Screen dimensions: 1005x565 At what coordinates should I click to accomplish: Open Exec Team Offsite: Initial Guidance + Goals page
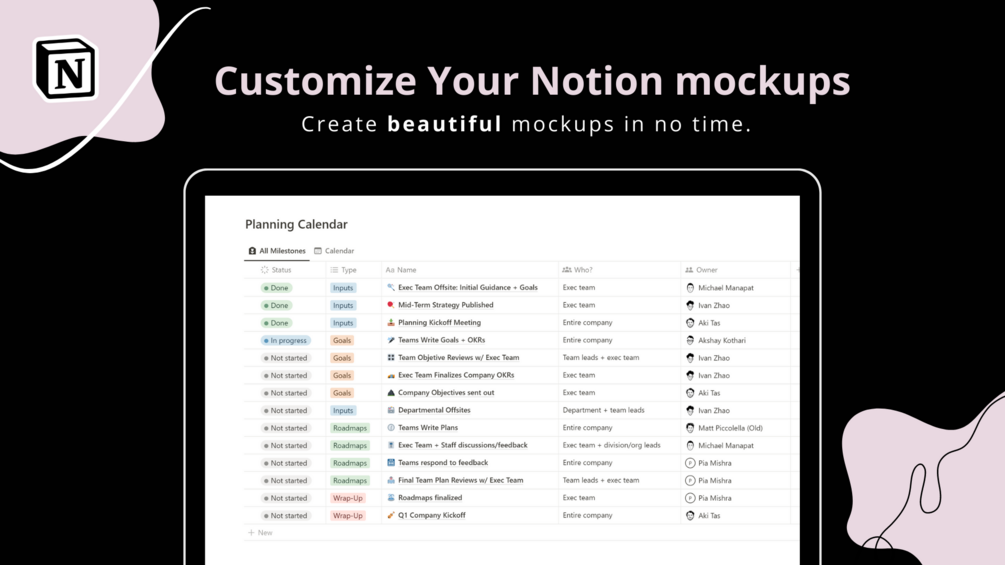pyautogui.click(x=468, y=288)
